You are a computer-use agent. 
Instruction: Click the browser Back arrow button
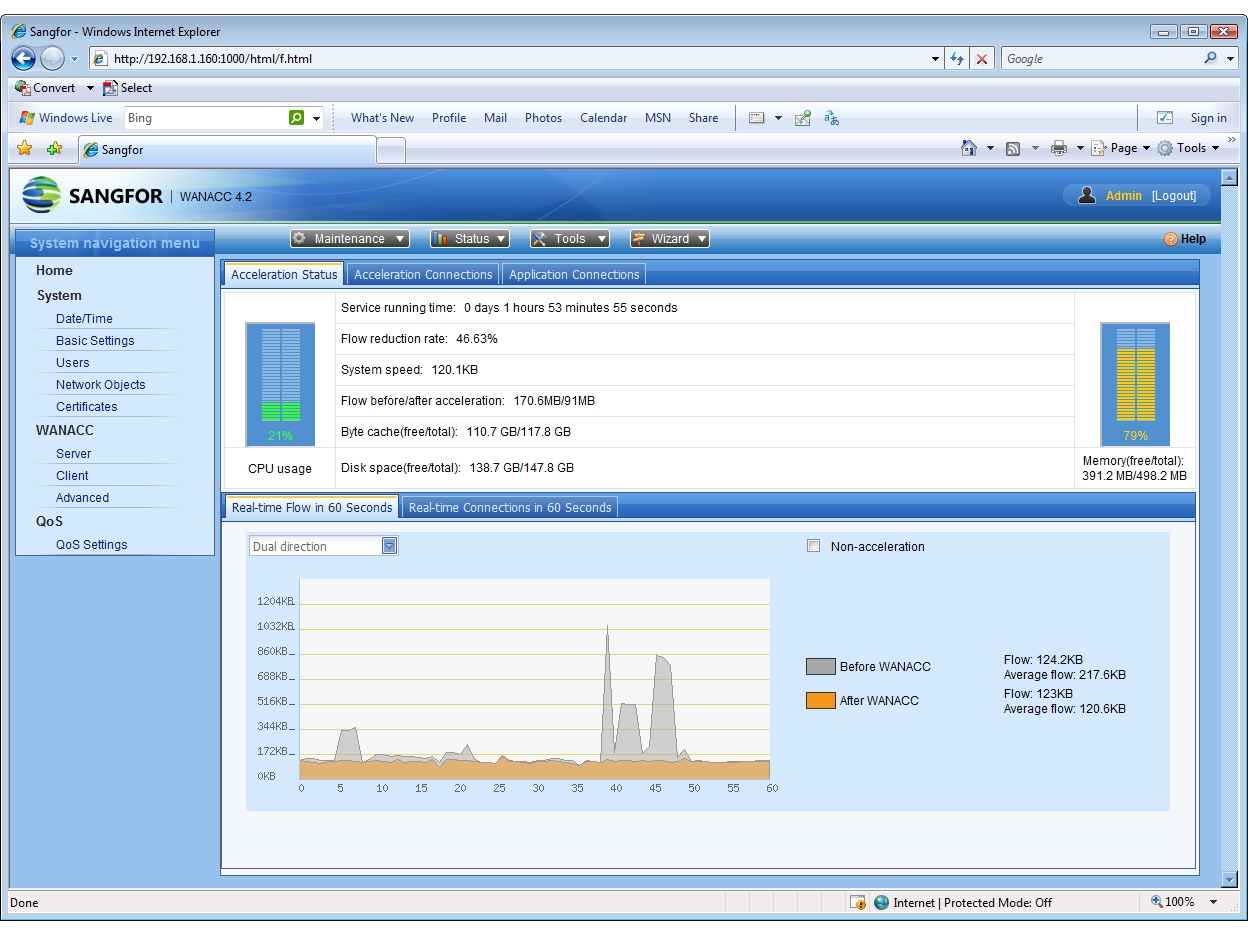(x=24, y=58)
